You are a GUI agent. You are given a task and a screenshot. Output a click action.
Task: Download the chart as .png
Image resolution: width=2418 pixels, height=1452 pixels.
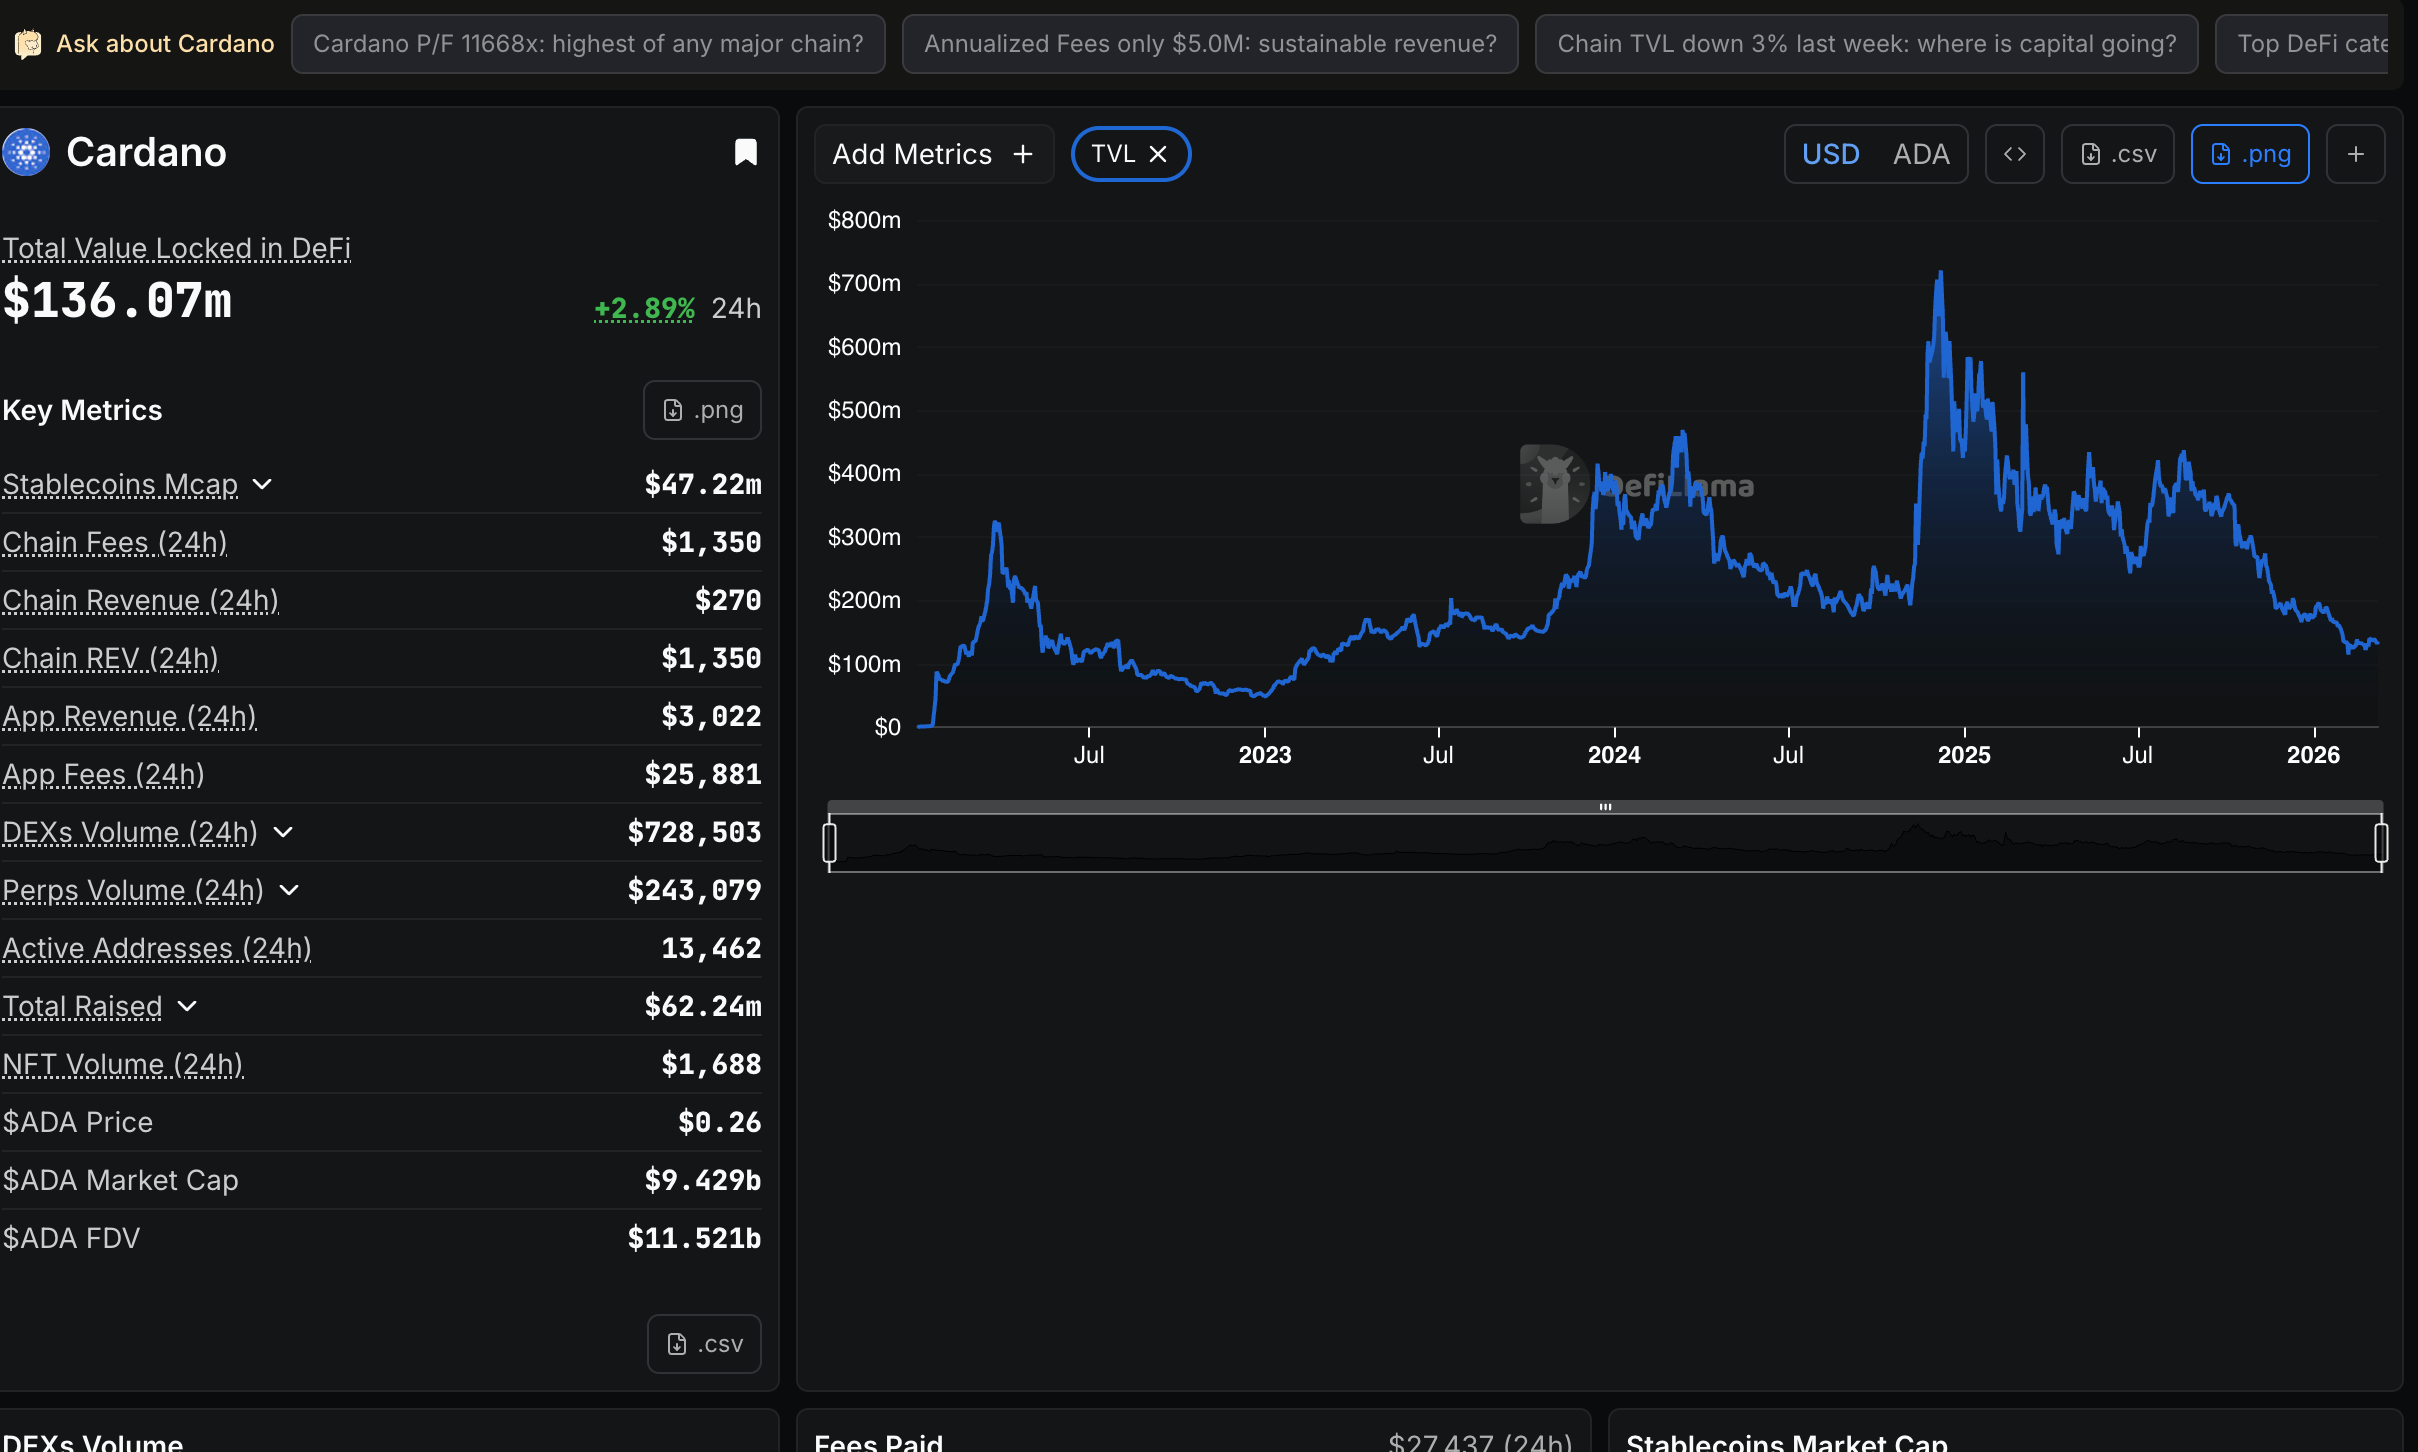coord(2249,154)
